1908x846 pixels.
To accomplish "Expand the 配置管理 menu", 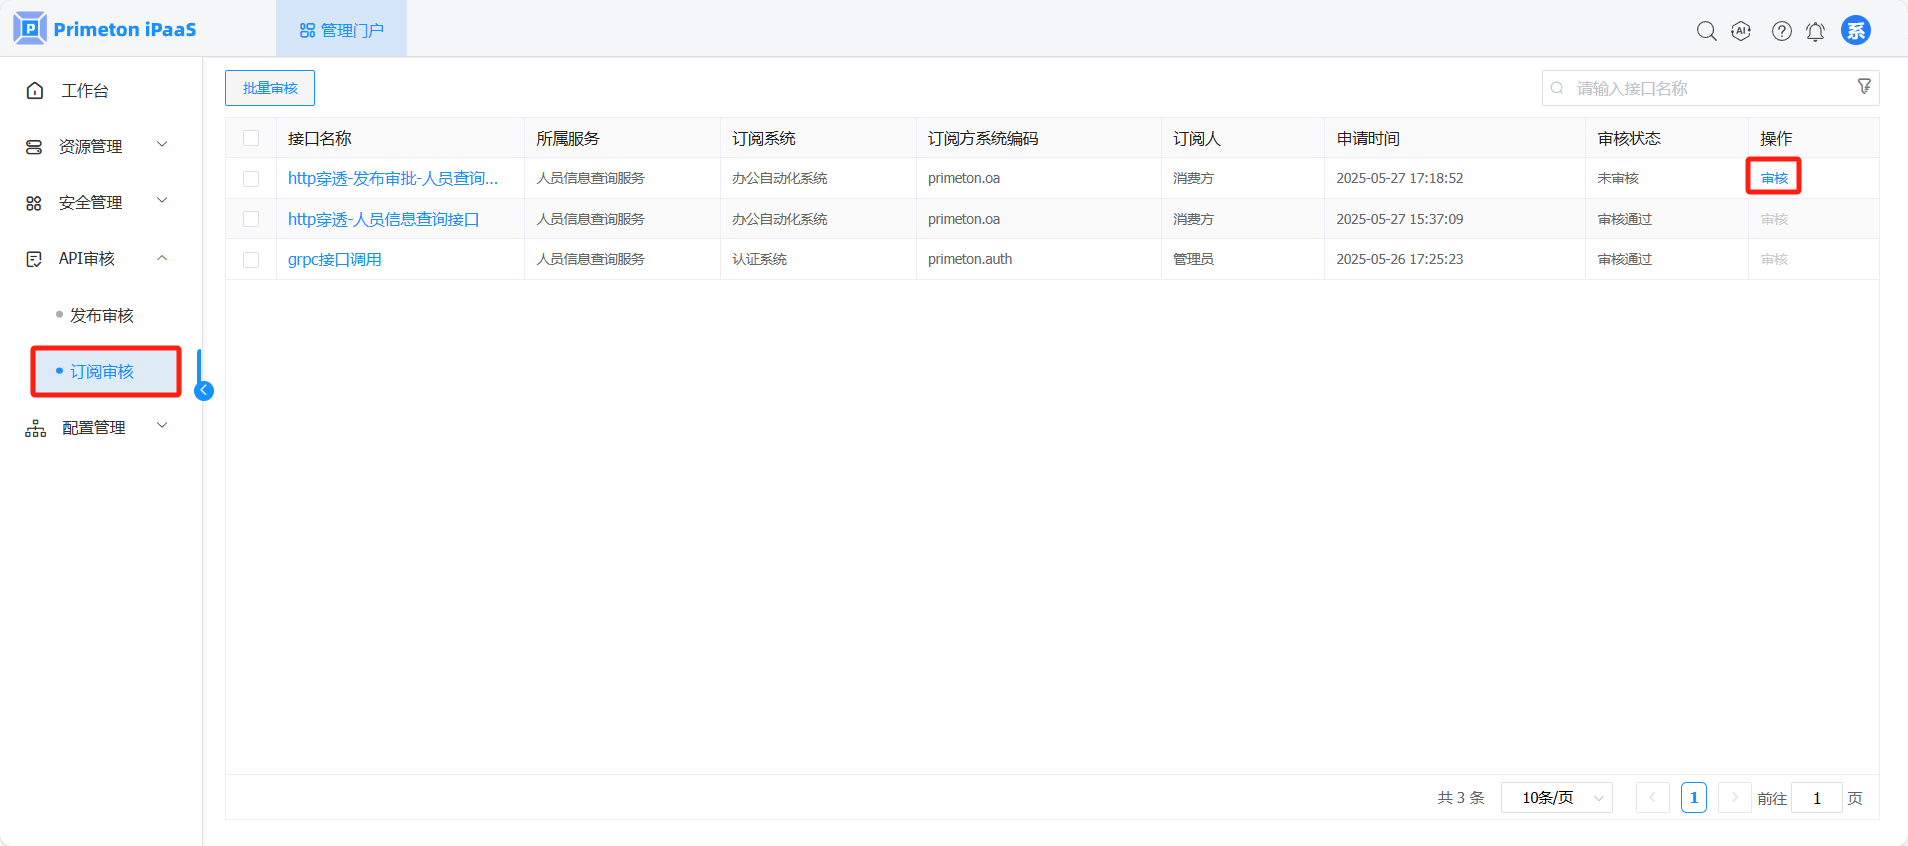I will click(x=97, y=427).
